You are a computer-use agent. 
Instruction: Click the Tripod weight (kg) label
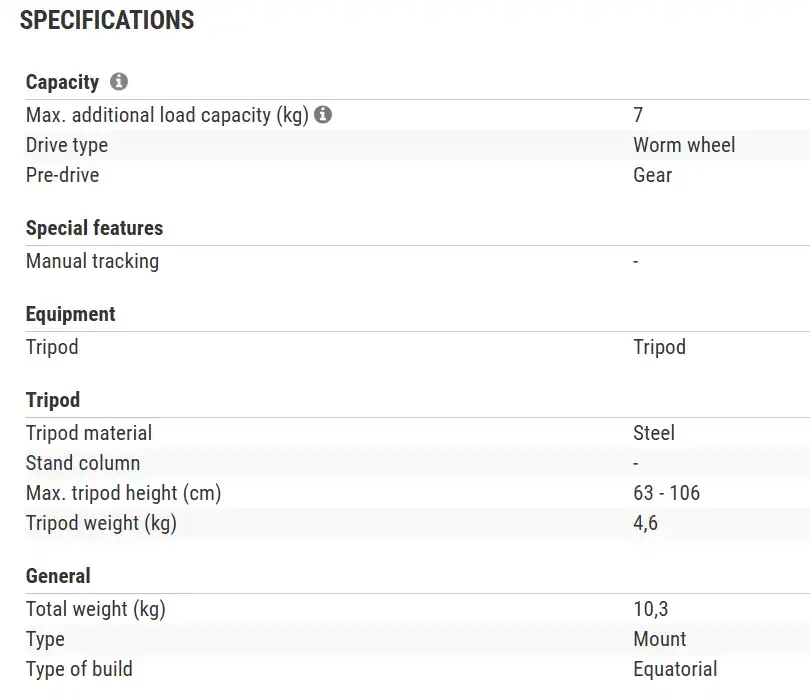click(x=101, y=523)
